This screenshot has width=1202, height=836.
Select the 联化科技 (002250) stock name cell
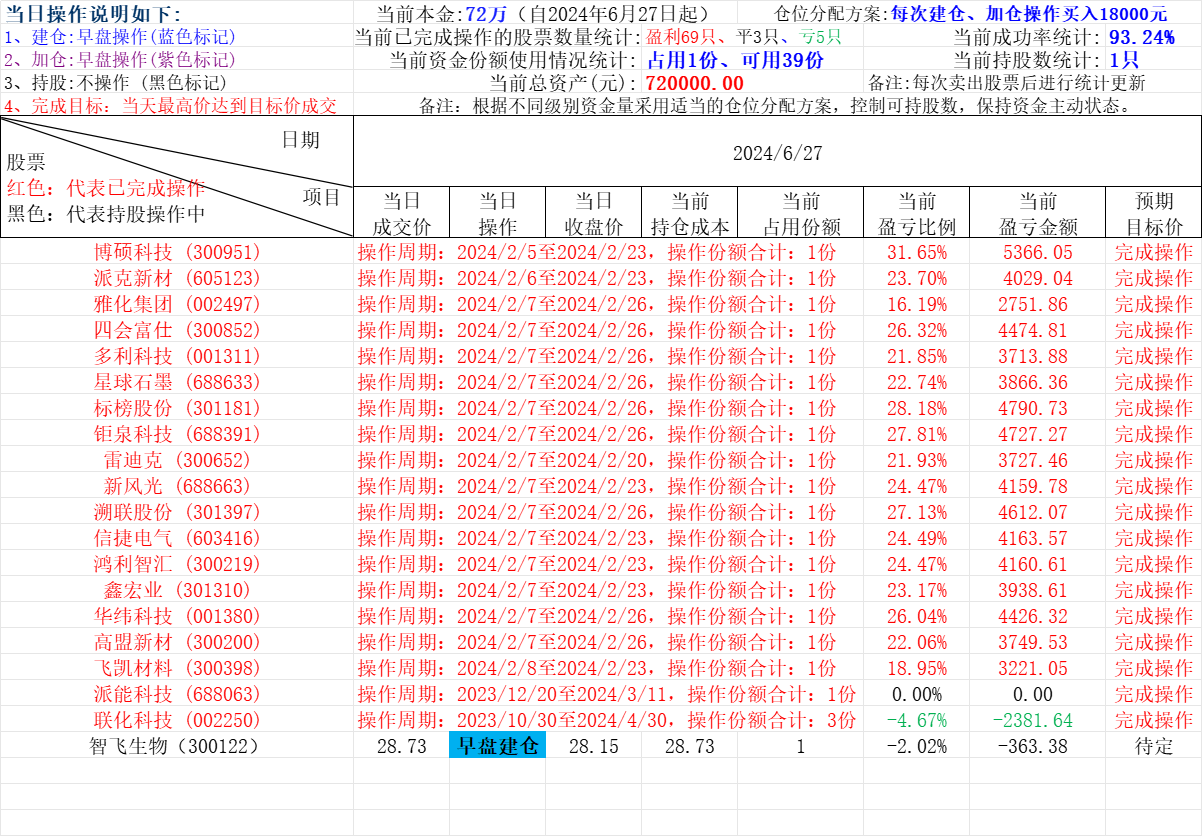[x=176, y=720]
